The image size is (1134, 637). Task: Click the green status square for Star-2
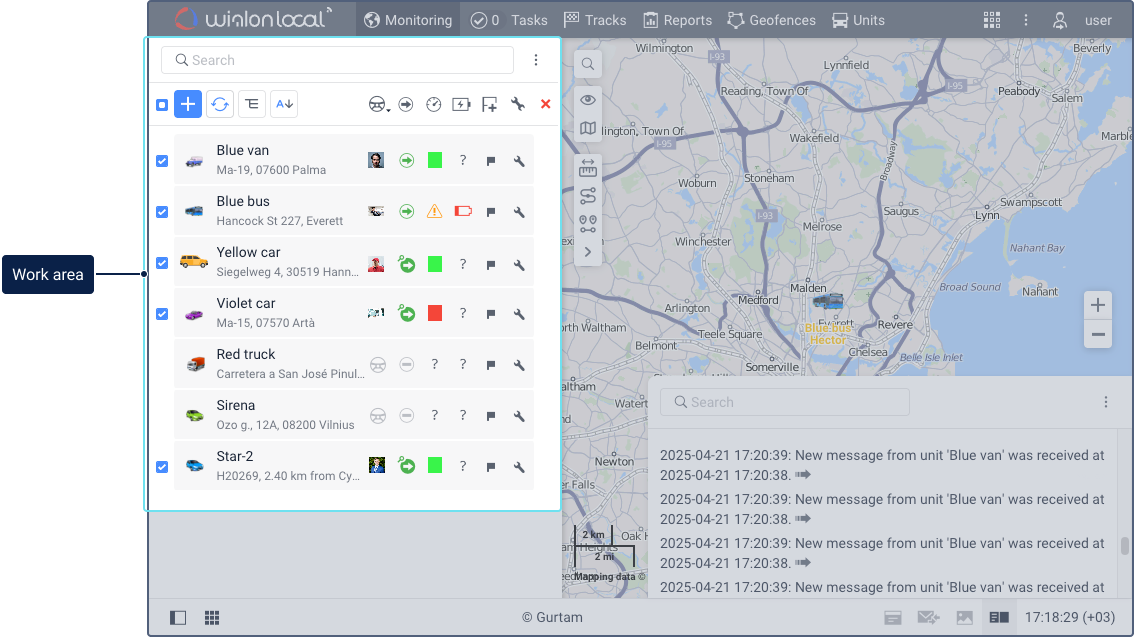pyautogui.click(x=435, y=465)
